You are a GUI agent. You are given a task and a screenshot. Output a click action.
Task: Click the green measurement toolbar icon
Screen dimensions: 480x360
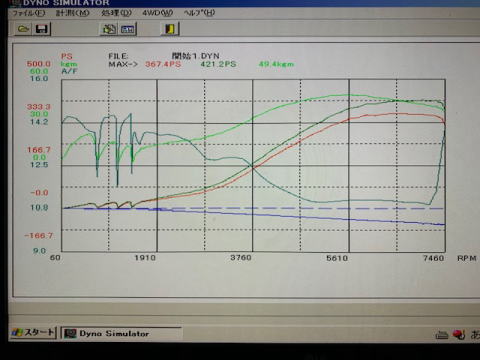(x=109, y=29)
